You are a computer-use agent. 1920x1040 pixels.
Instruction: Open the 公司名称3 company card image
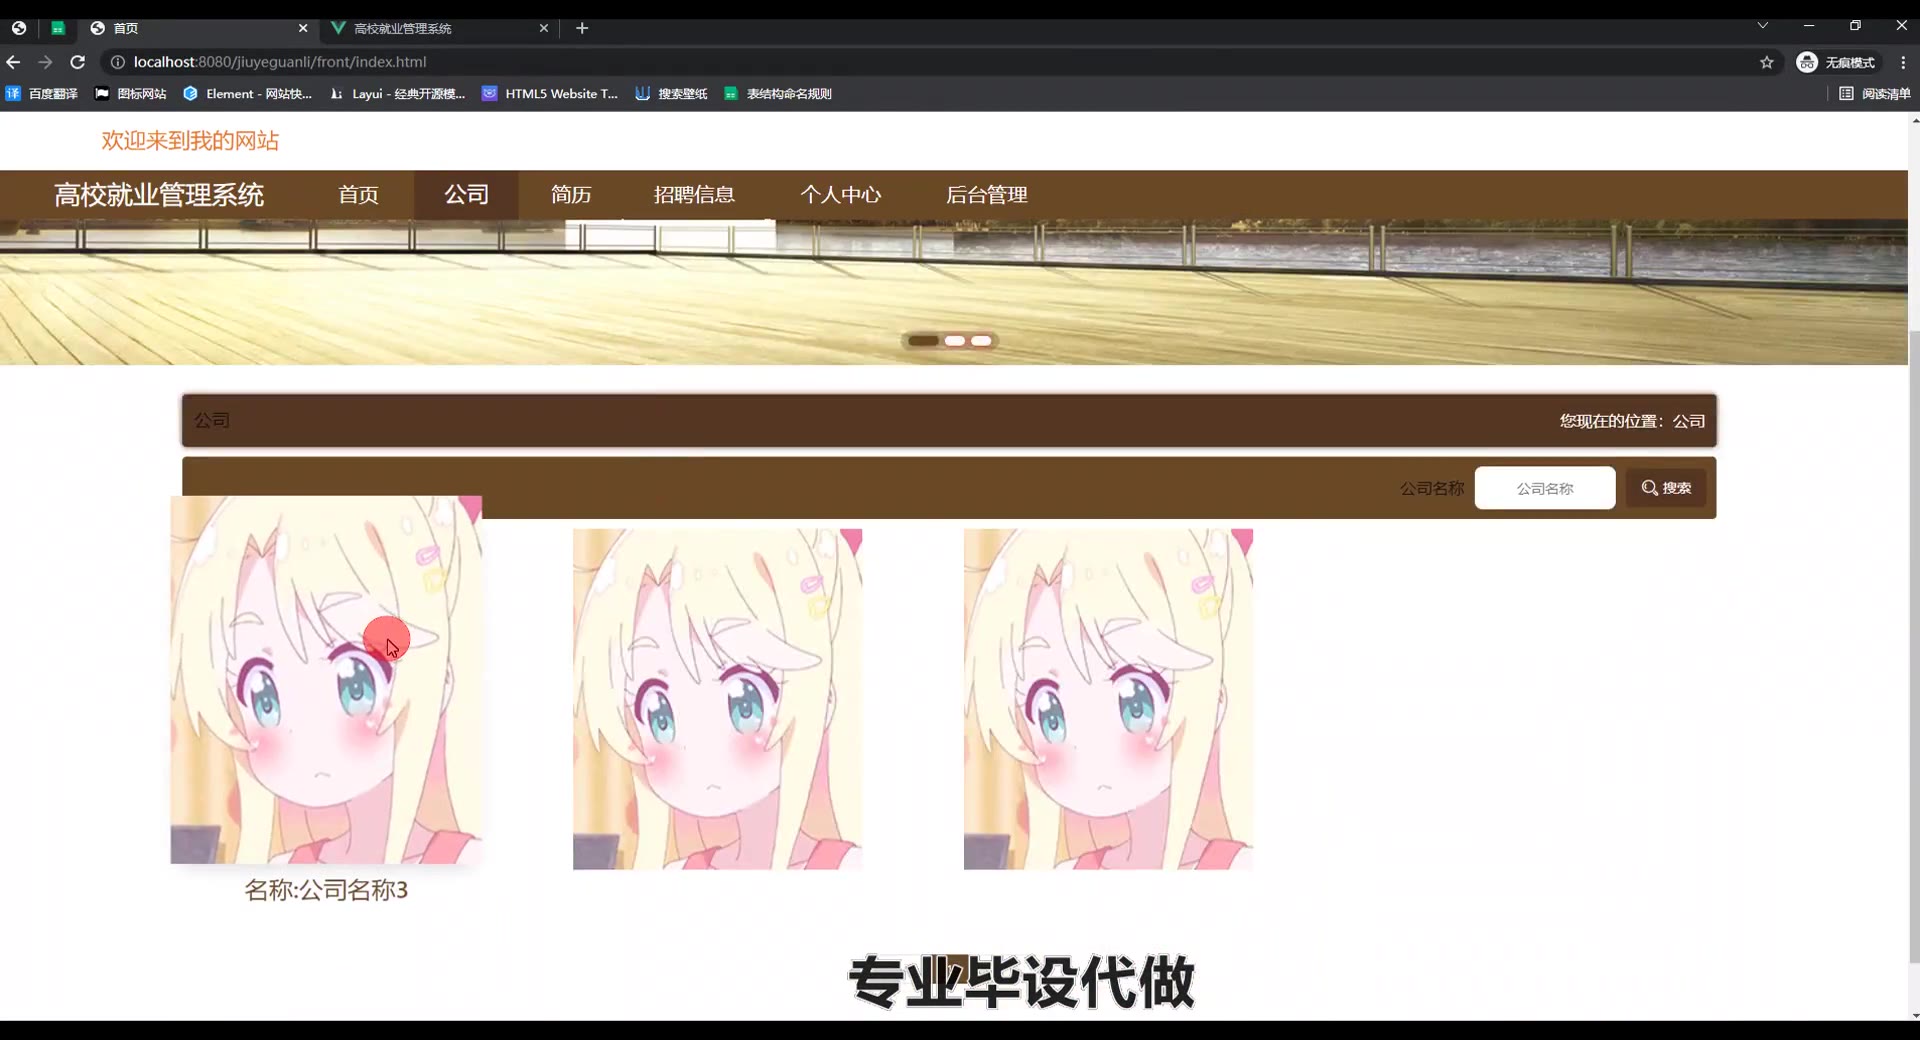[326, 680]
